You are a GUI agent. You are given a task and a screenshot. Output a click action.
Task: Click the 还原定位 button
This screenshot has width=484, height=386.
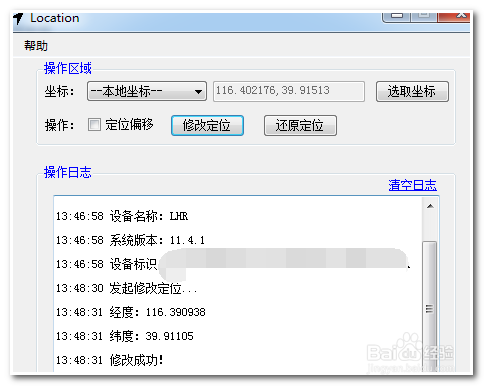click(x=300, y=125)
